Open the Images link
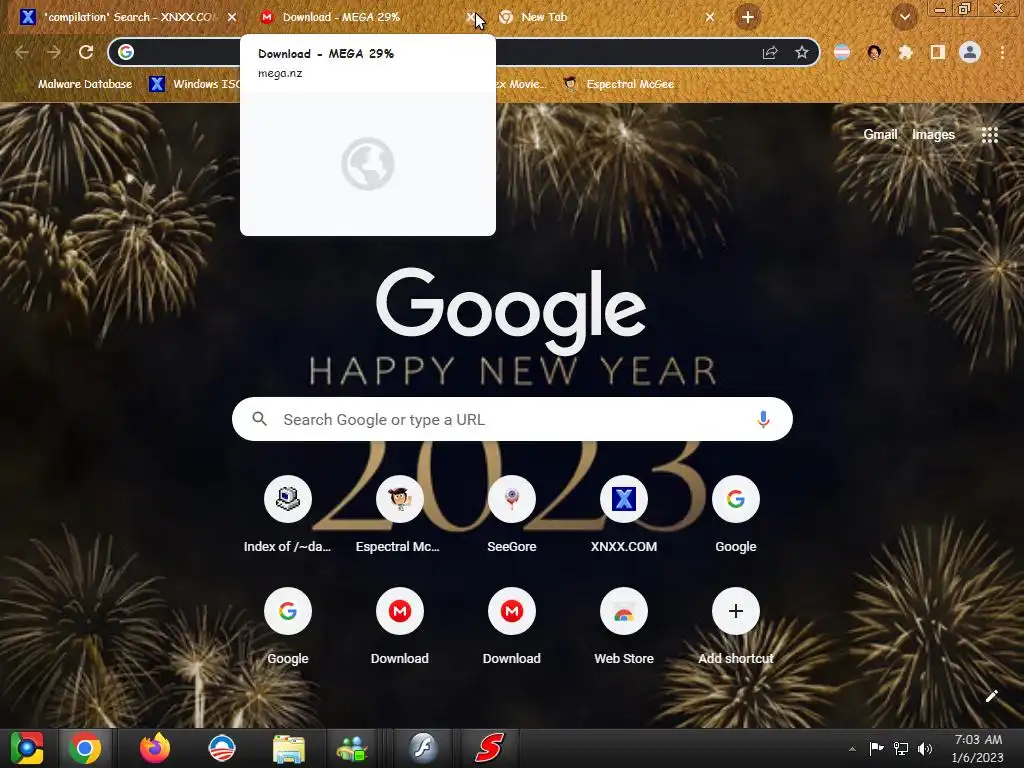The image size is (1024, 768). coord(933,135)
